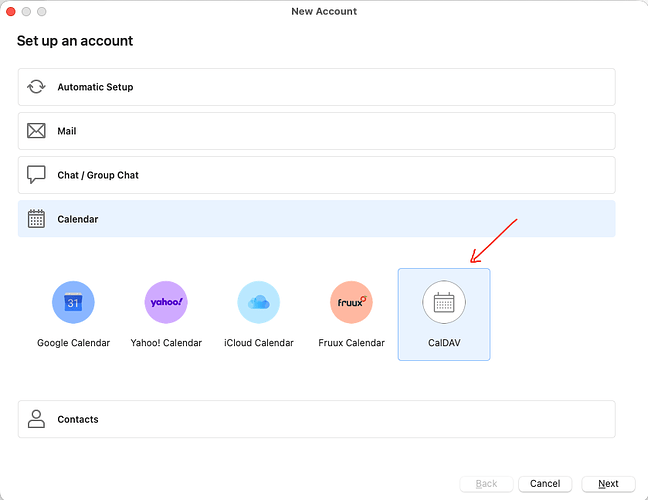Image resolution: width=648 pixels, height=500 pixels.
Task: Click the Automatic Setup sync arrows icon
Action: pos(36,87)
